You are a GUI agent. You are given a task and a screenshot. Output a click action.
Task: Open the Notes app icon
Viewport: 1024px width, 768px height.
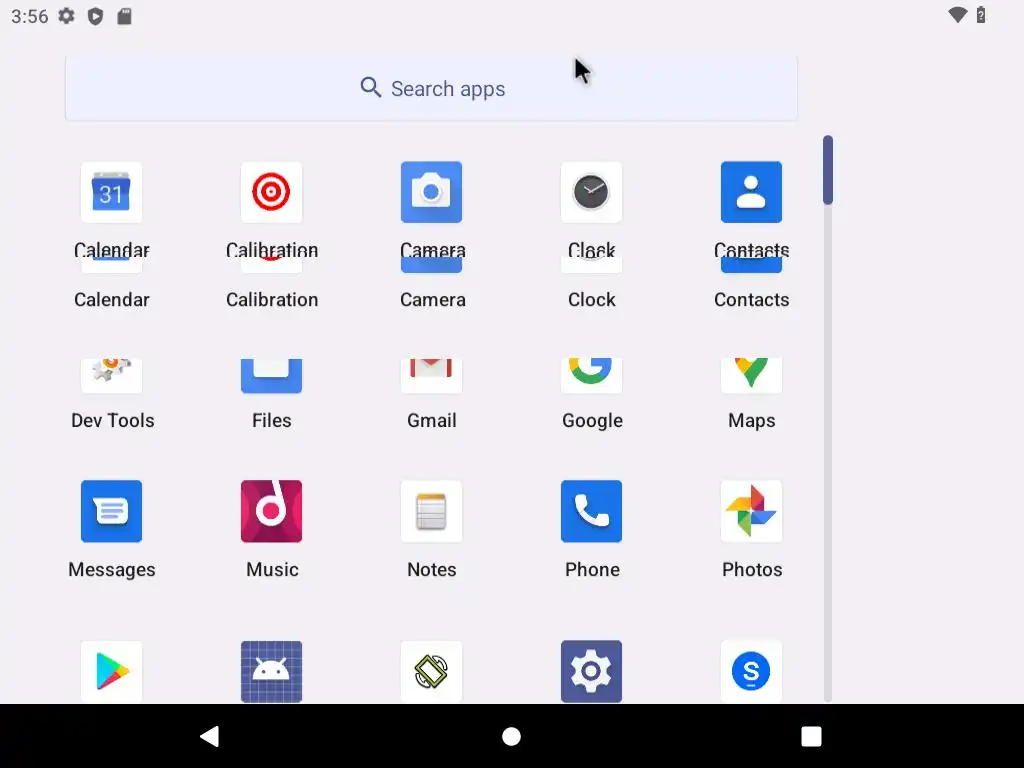431,511
